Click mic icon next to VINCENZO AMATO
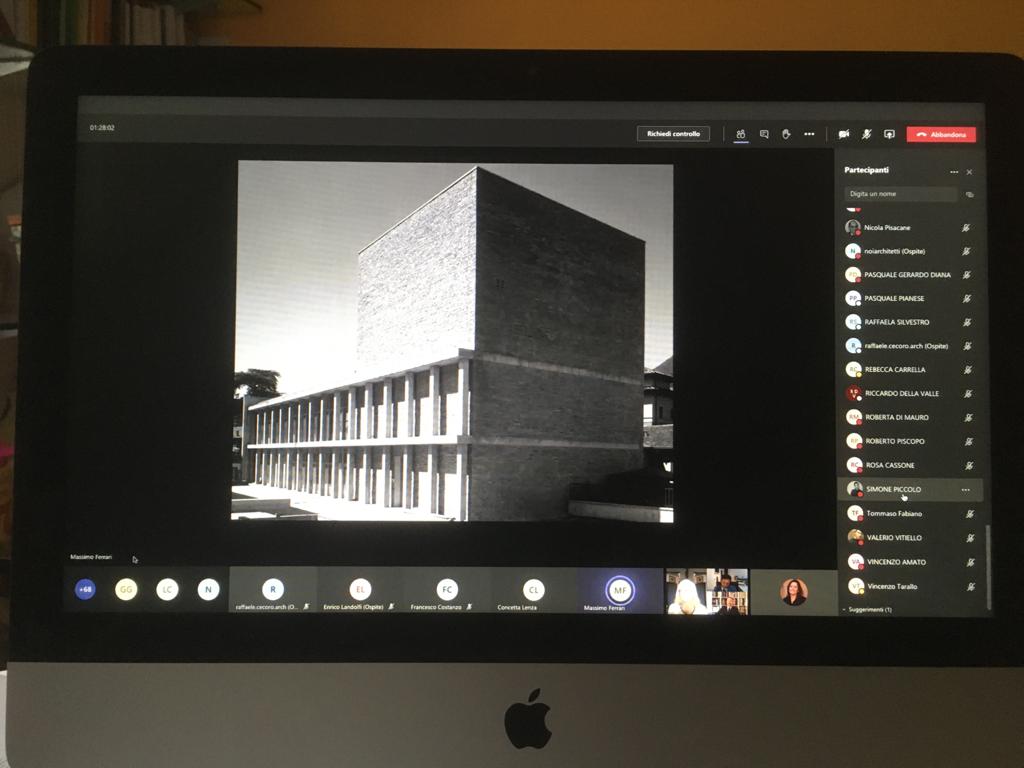 click(x=971, y=562)
